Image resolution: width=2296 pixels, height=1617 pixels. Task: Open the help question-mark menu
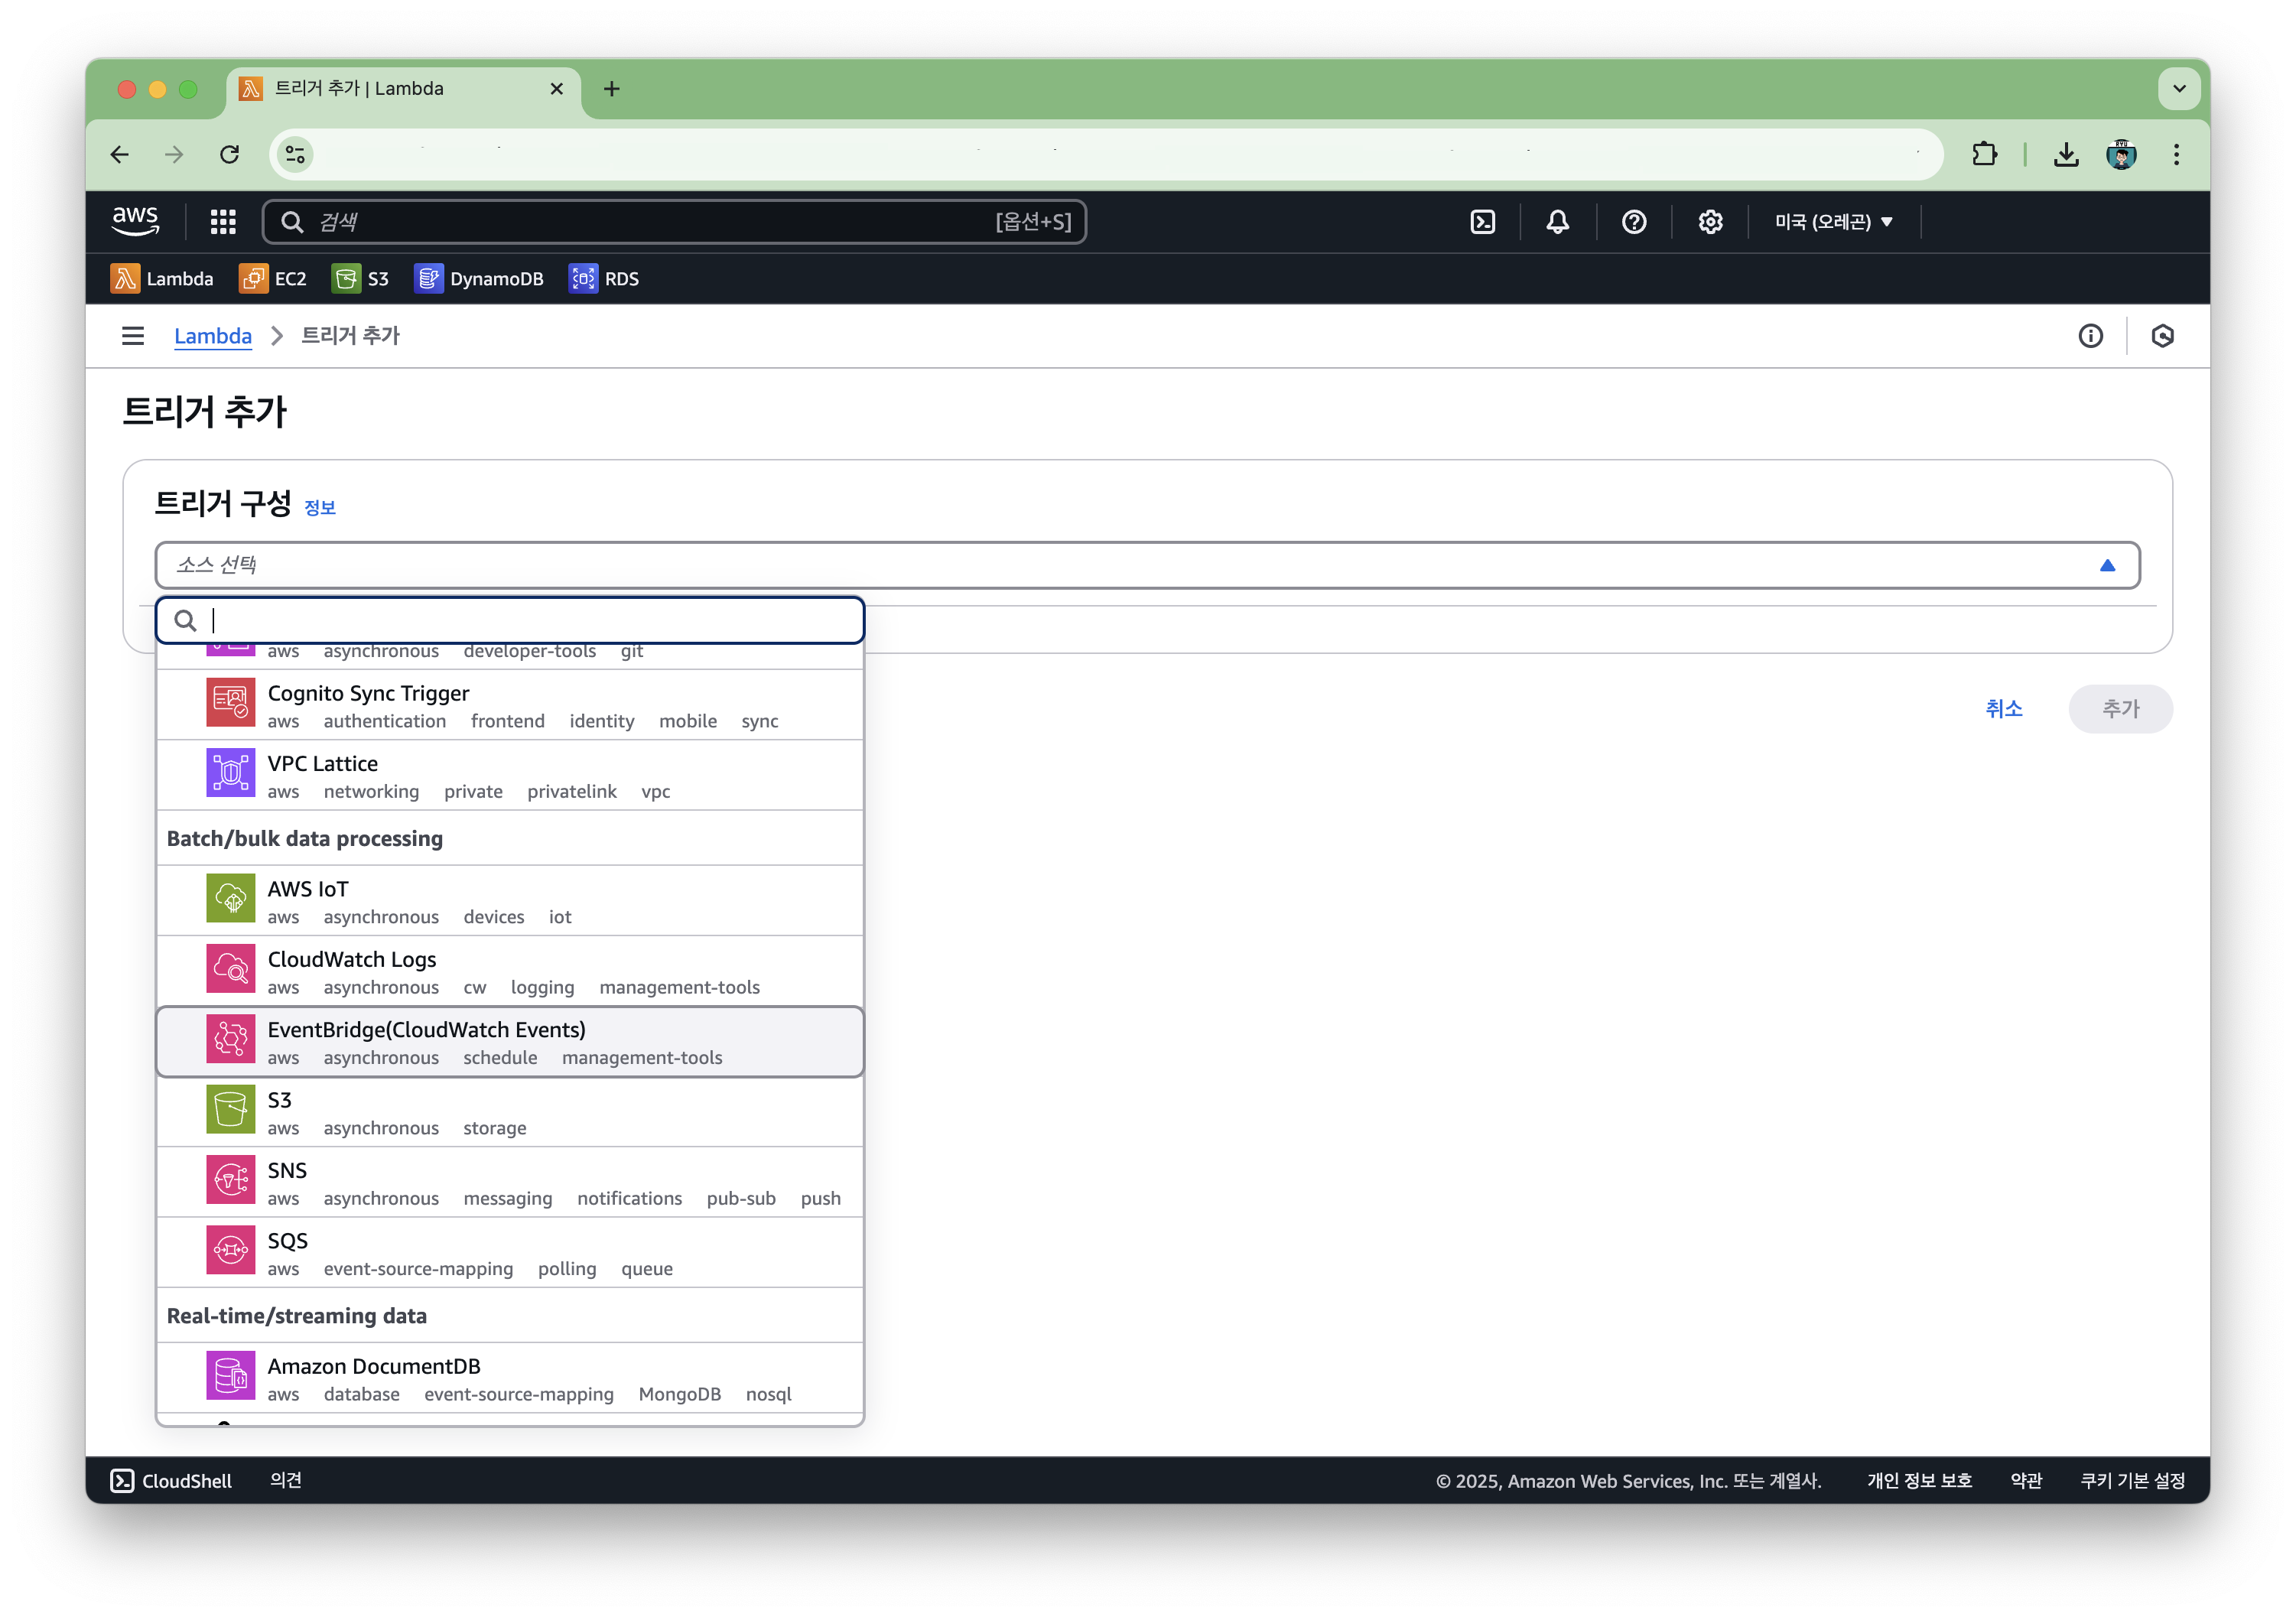(1633, 222)
